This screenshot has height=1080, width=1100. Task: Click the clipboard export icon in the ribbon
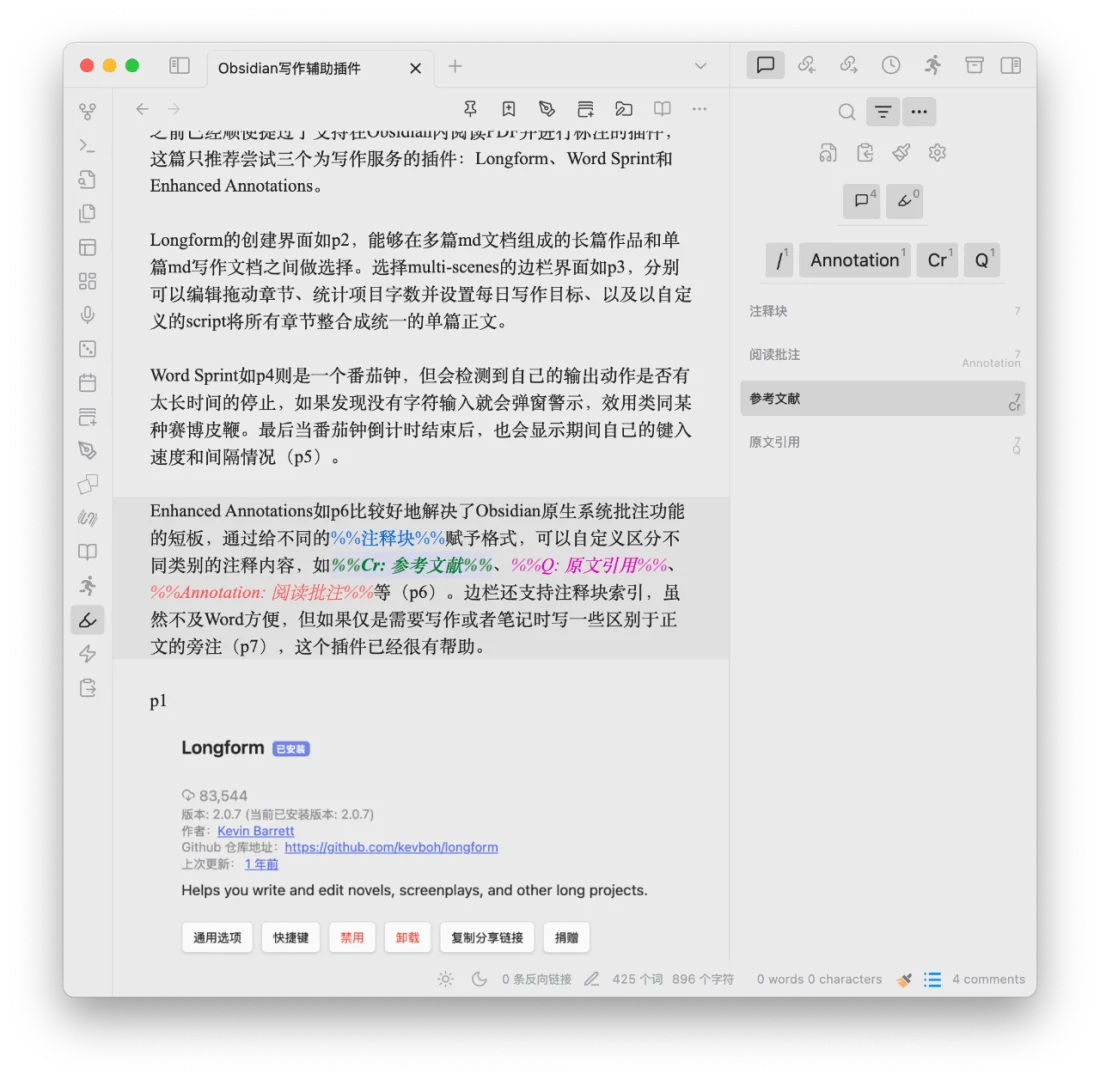(88, 688)
